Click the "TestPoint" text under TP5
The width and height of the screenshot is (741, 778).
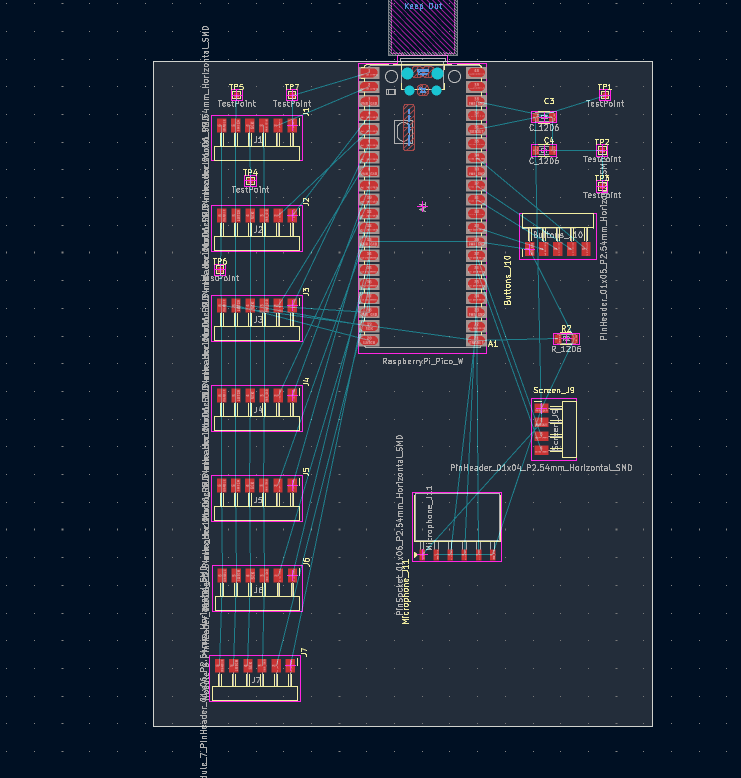237,104
